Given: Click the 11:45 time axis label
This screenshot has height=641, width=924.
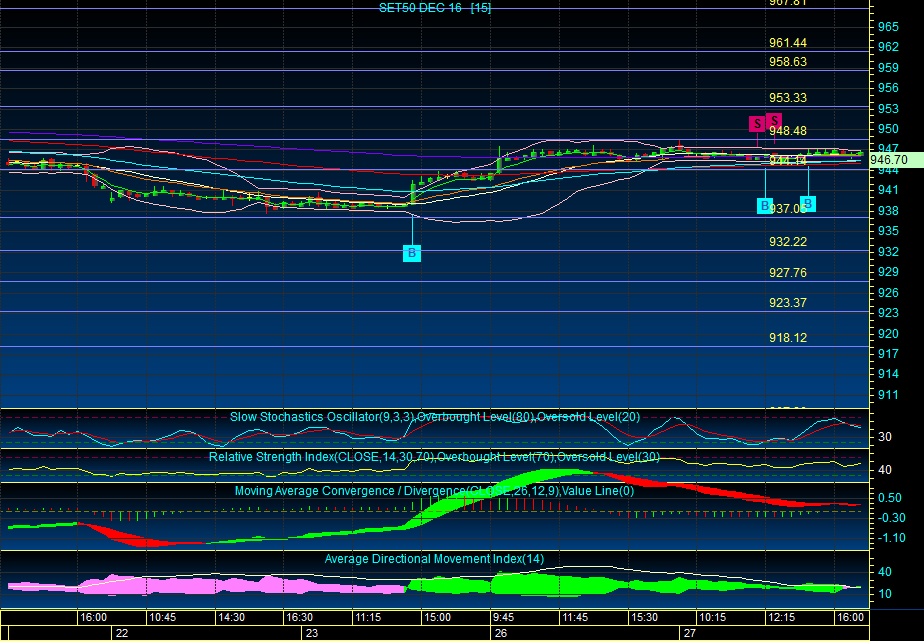Looking at the screenshot, I should pyautogui.click(x=575, y=617).
